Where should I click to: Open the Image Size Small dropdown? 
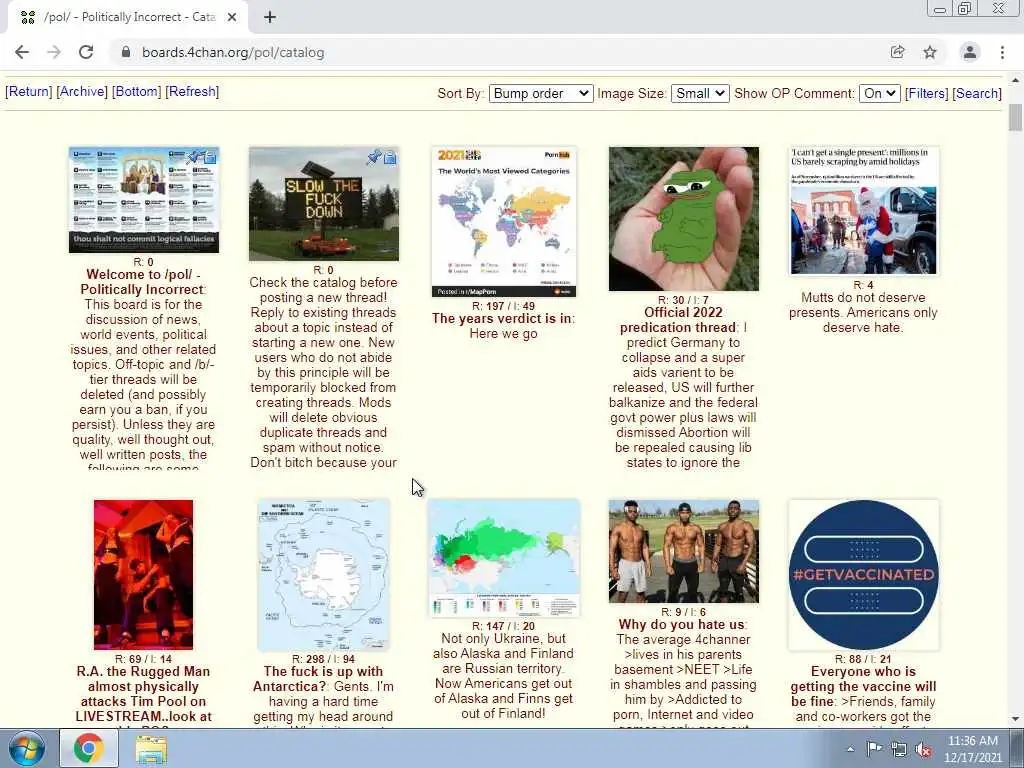(x=699, y=93)
